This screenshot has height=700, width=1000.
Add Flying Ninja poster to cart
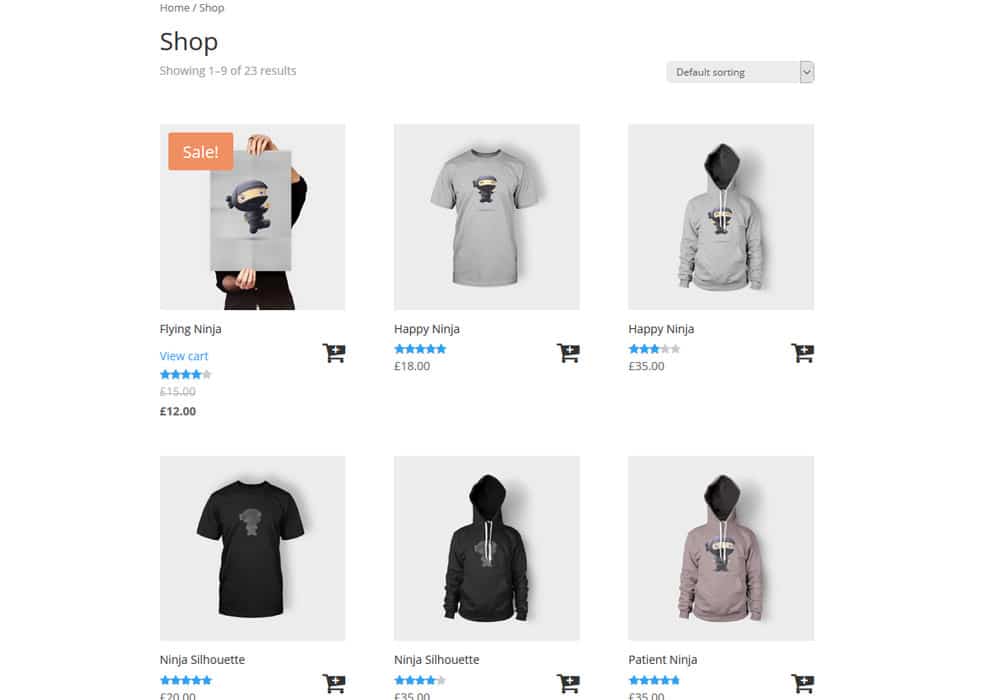pos(334,353)
